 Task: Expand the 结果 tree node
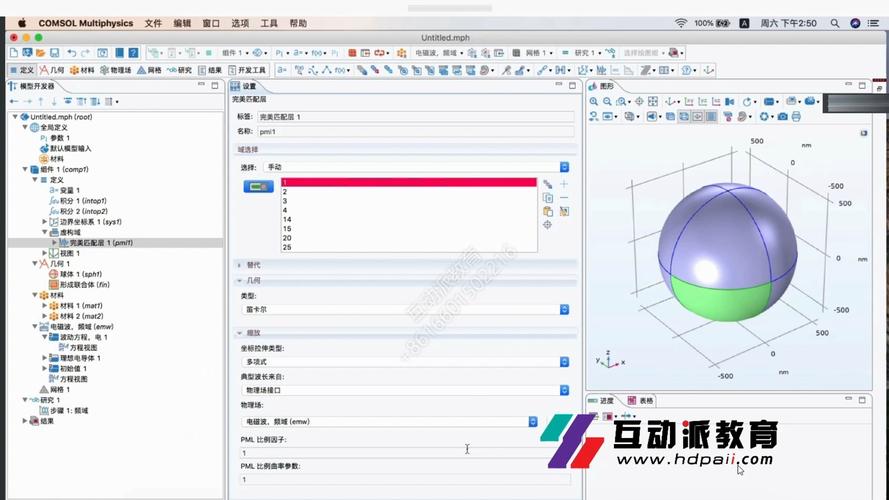[x=25, y=421]
